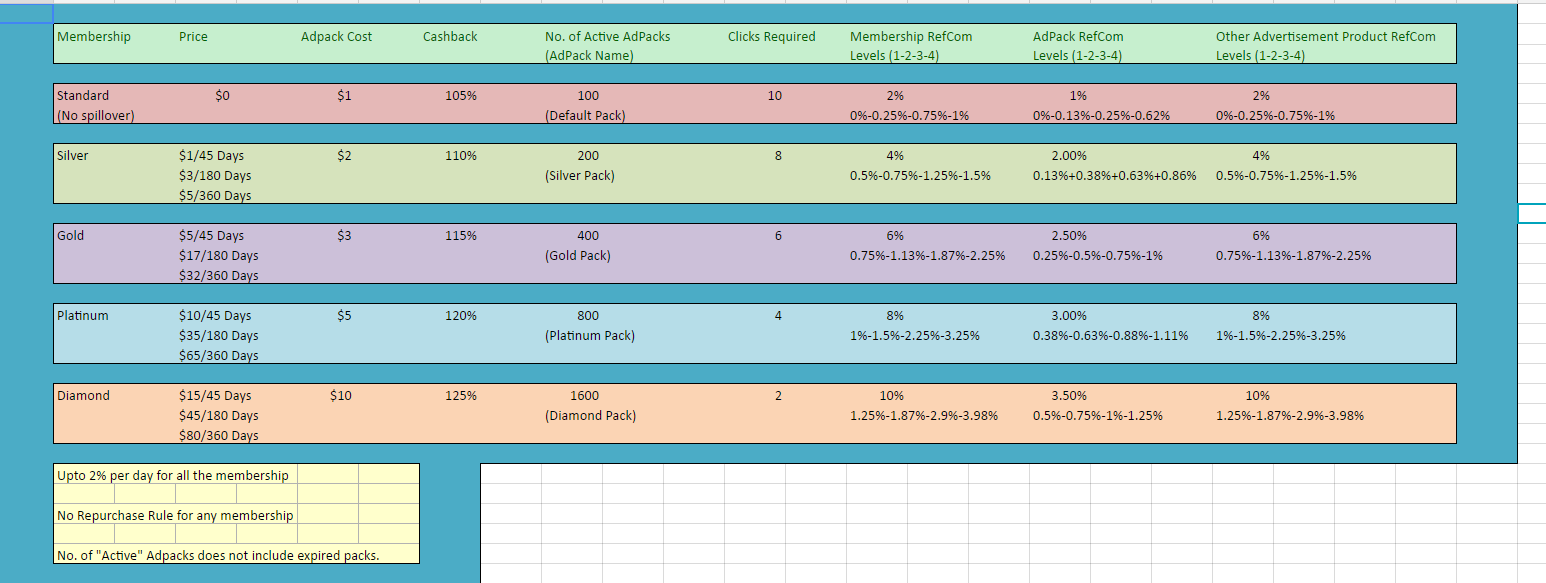Click the 115% cashback cell
The height and width of the screenshot is (583, 1546).
tap(461, 236)
